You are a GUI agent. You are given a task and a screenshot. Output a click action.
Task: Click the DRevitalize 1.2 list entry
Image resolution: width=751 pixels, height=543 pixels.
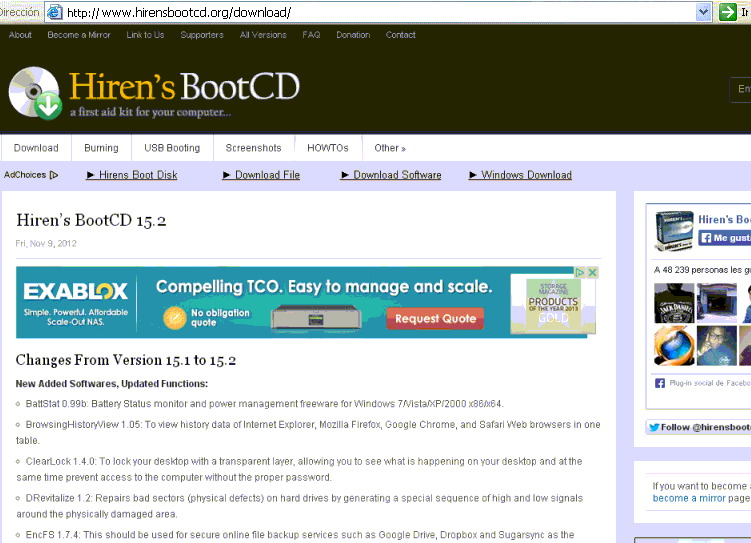[299, 506]
